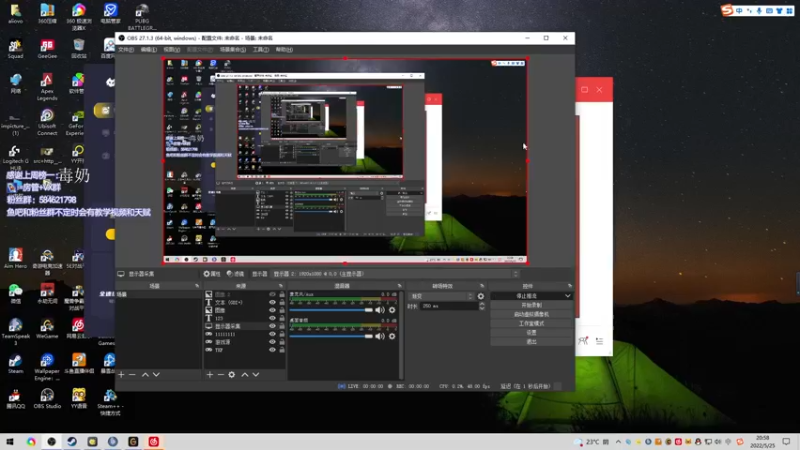Move scene down with arrow icon
This screenshot has width=800, height=450.
156,374
